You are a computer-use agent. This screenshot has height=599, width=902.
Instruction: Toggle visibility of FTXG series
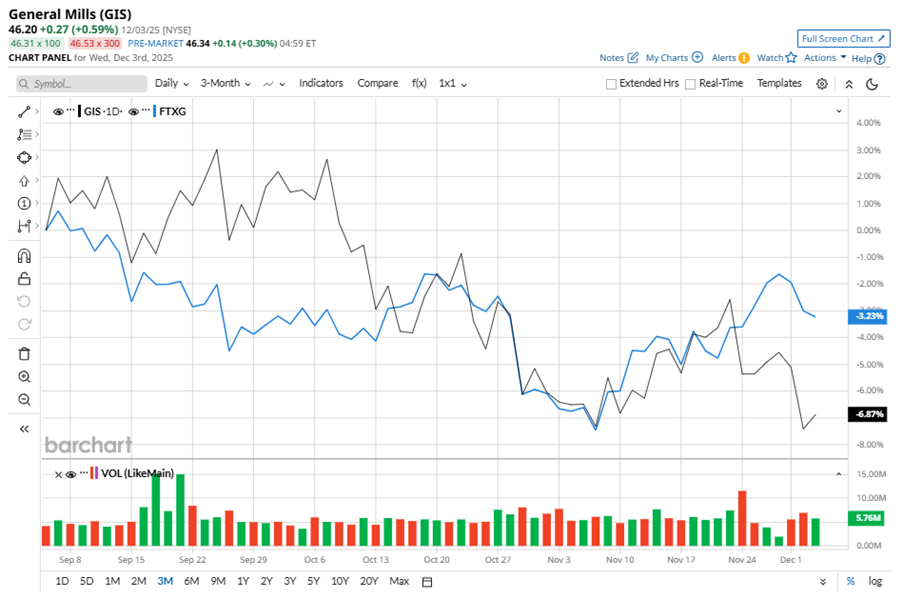point(133,112)
